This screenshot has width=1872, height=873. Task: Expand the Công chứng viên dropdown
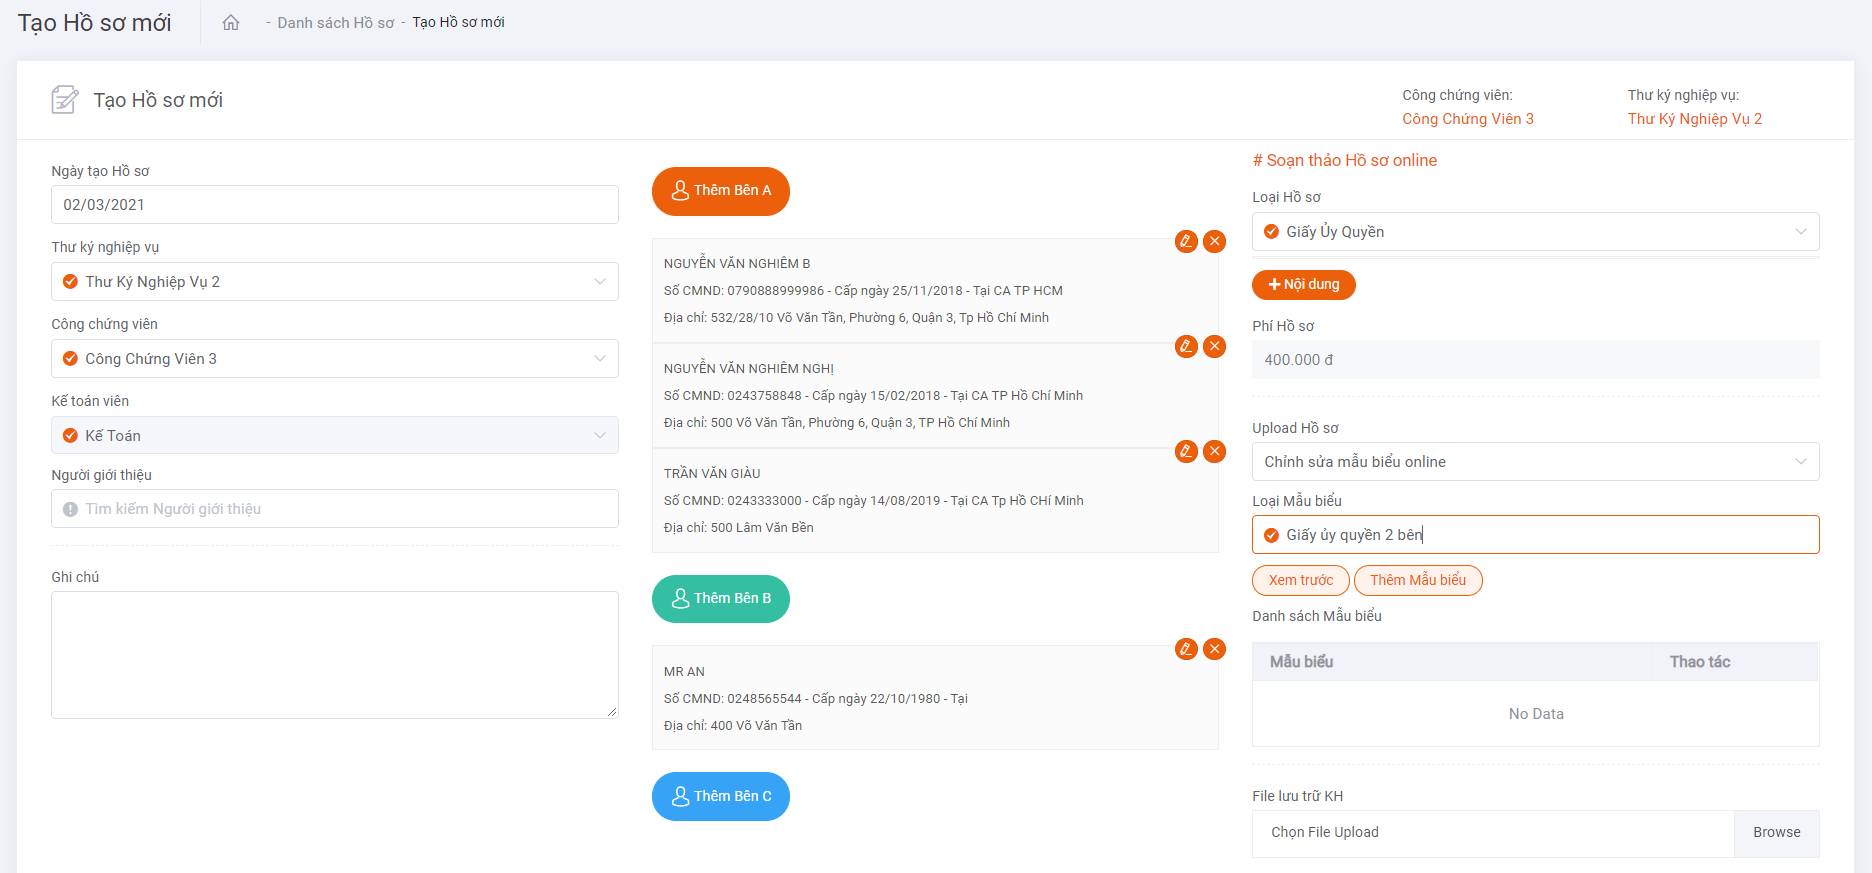coord(334,359)
